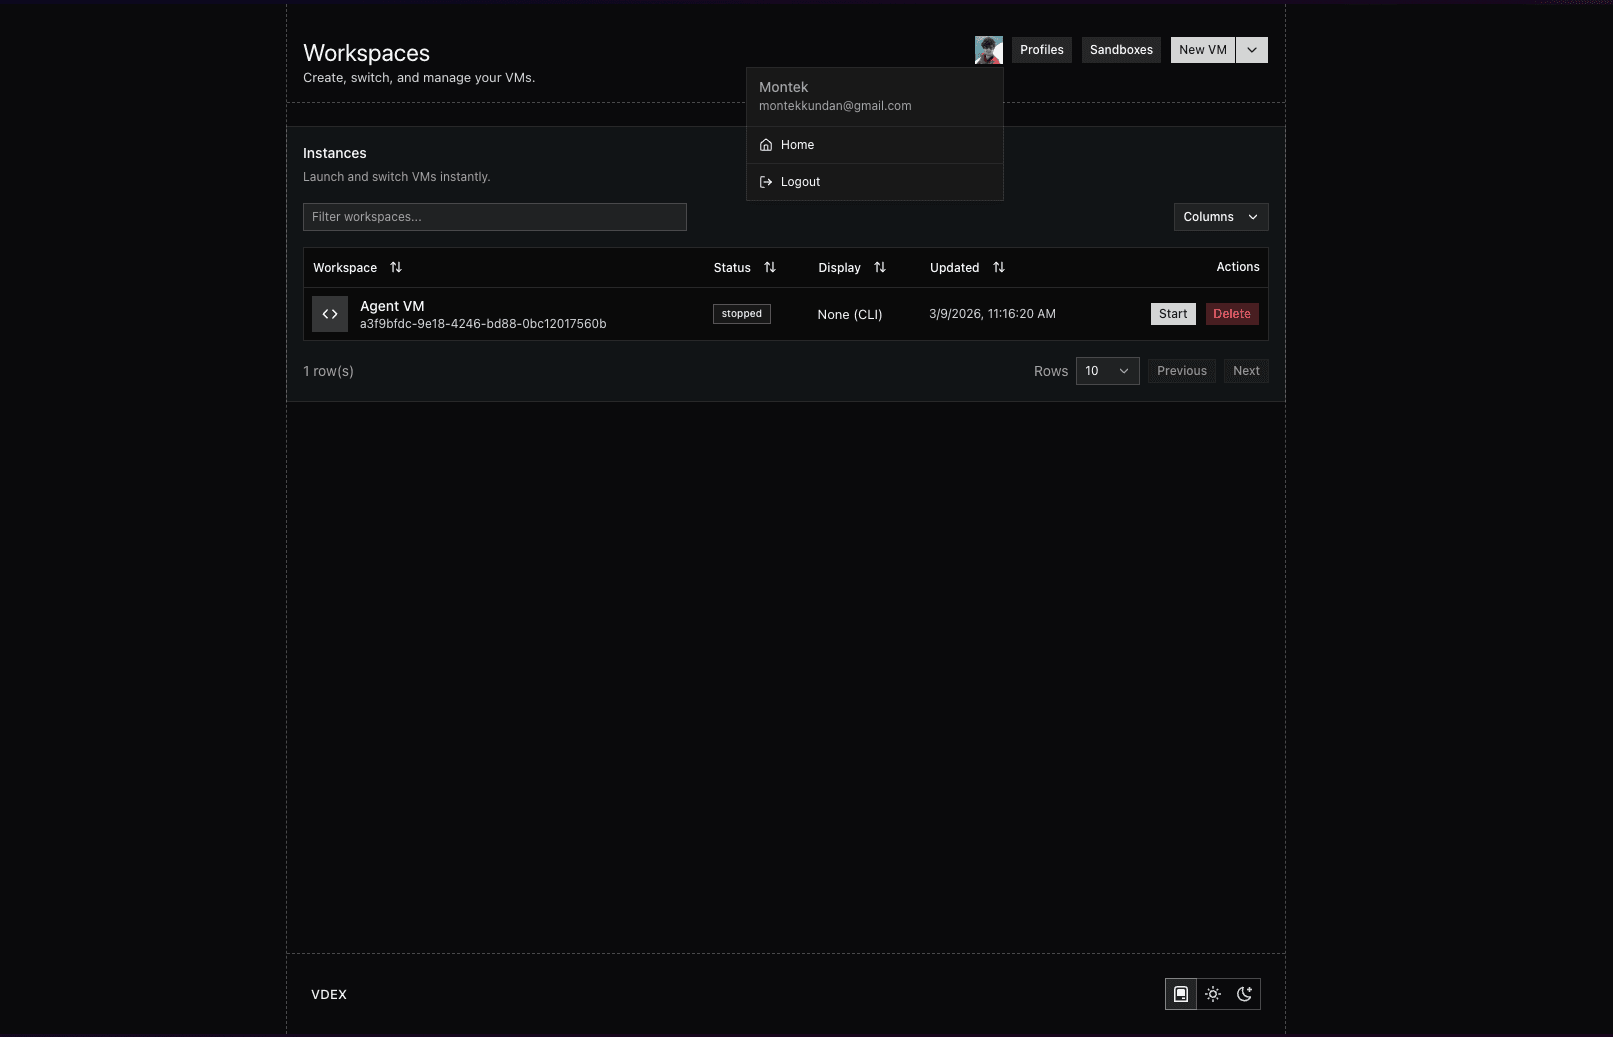Start the Agent VM workspace
Viewport: 1613px width, 1037px height.
[x=1173, y=314]
